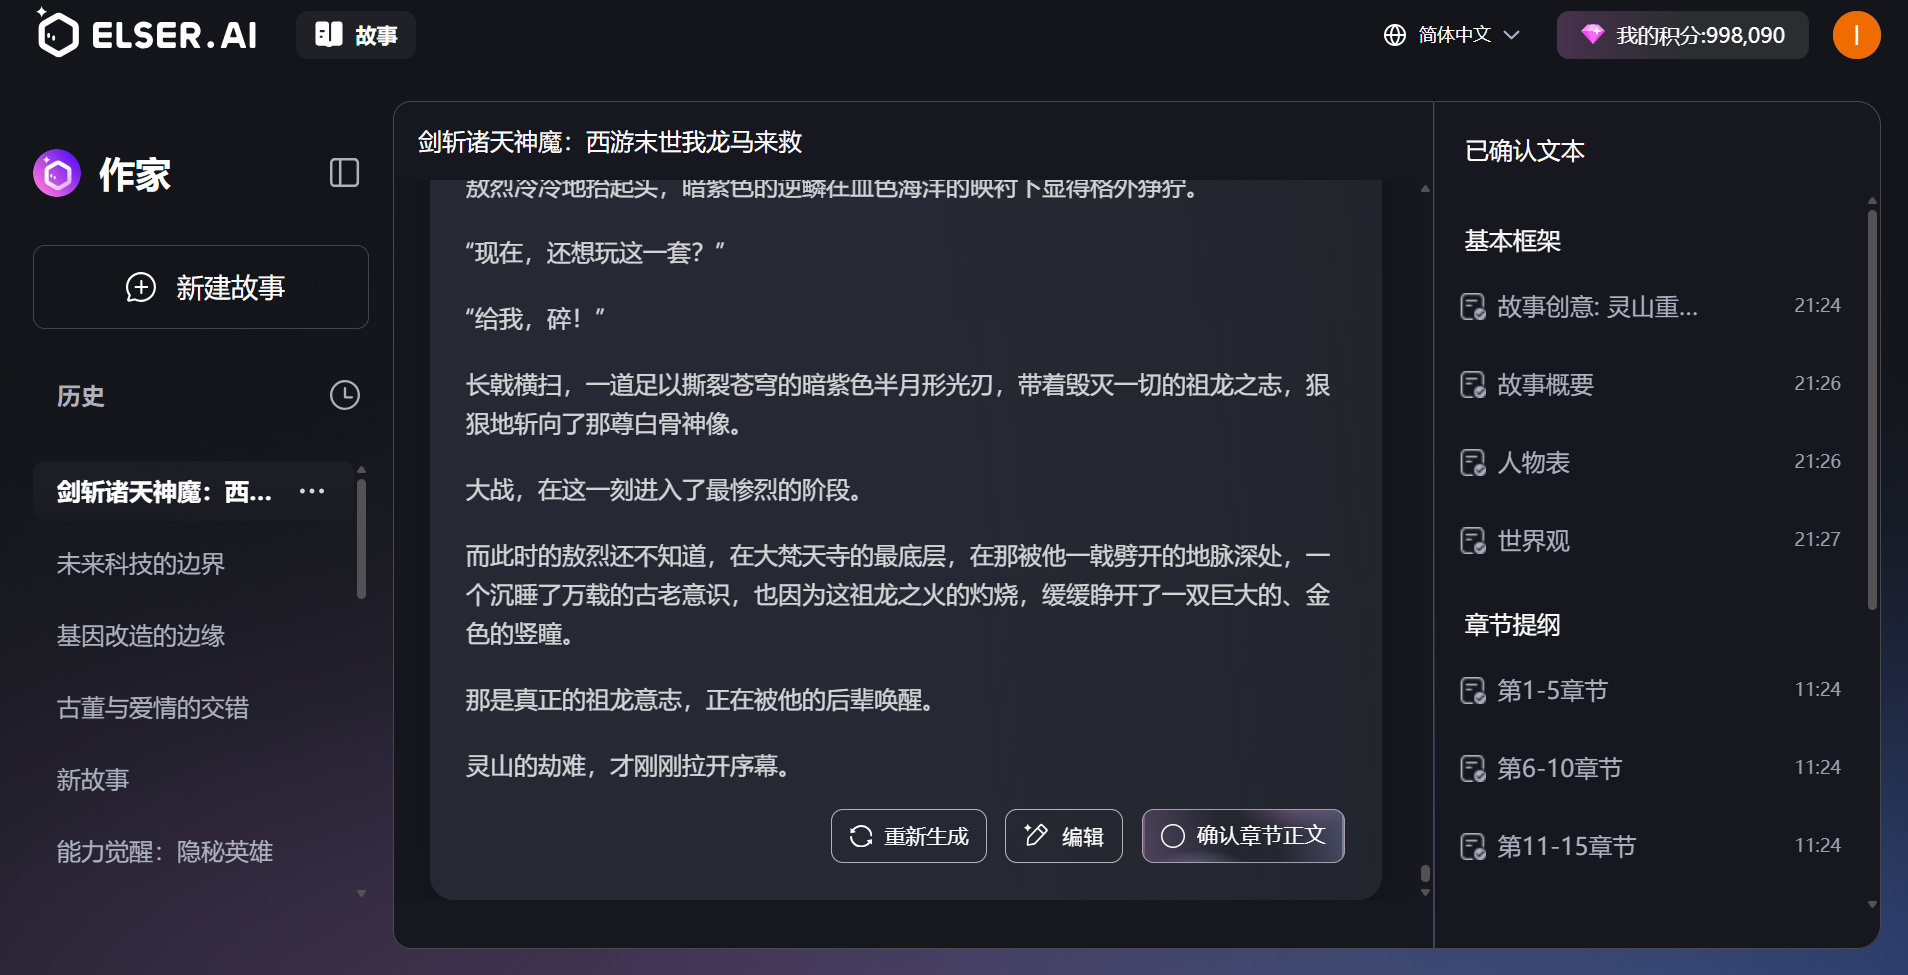Open the 我的积分 points badge
The image size is (1908, 975).
pyautogui.click(x=1682, y=35)
